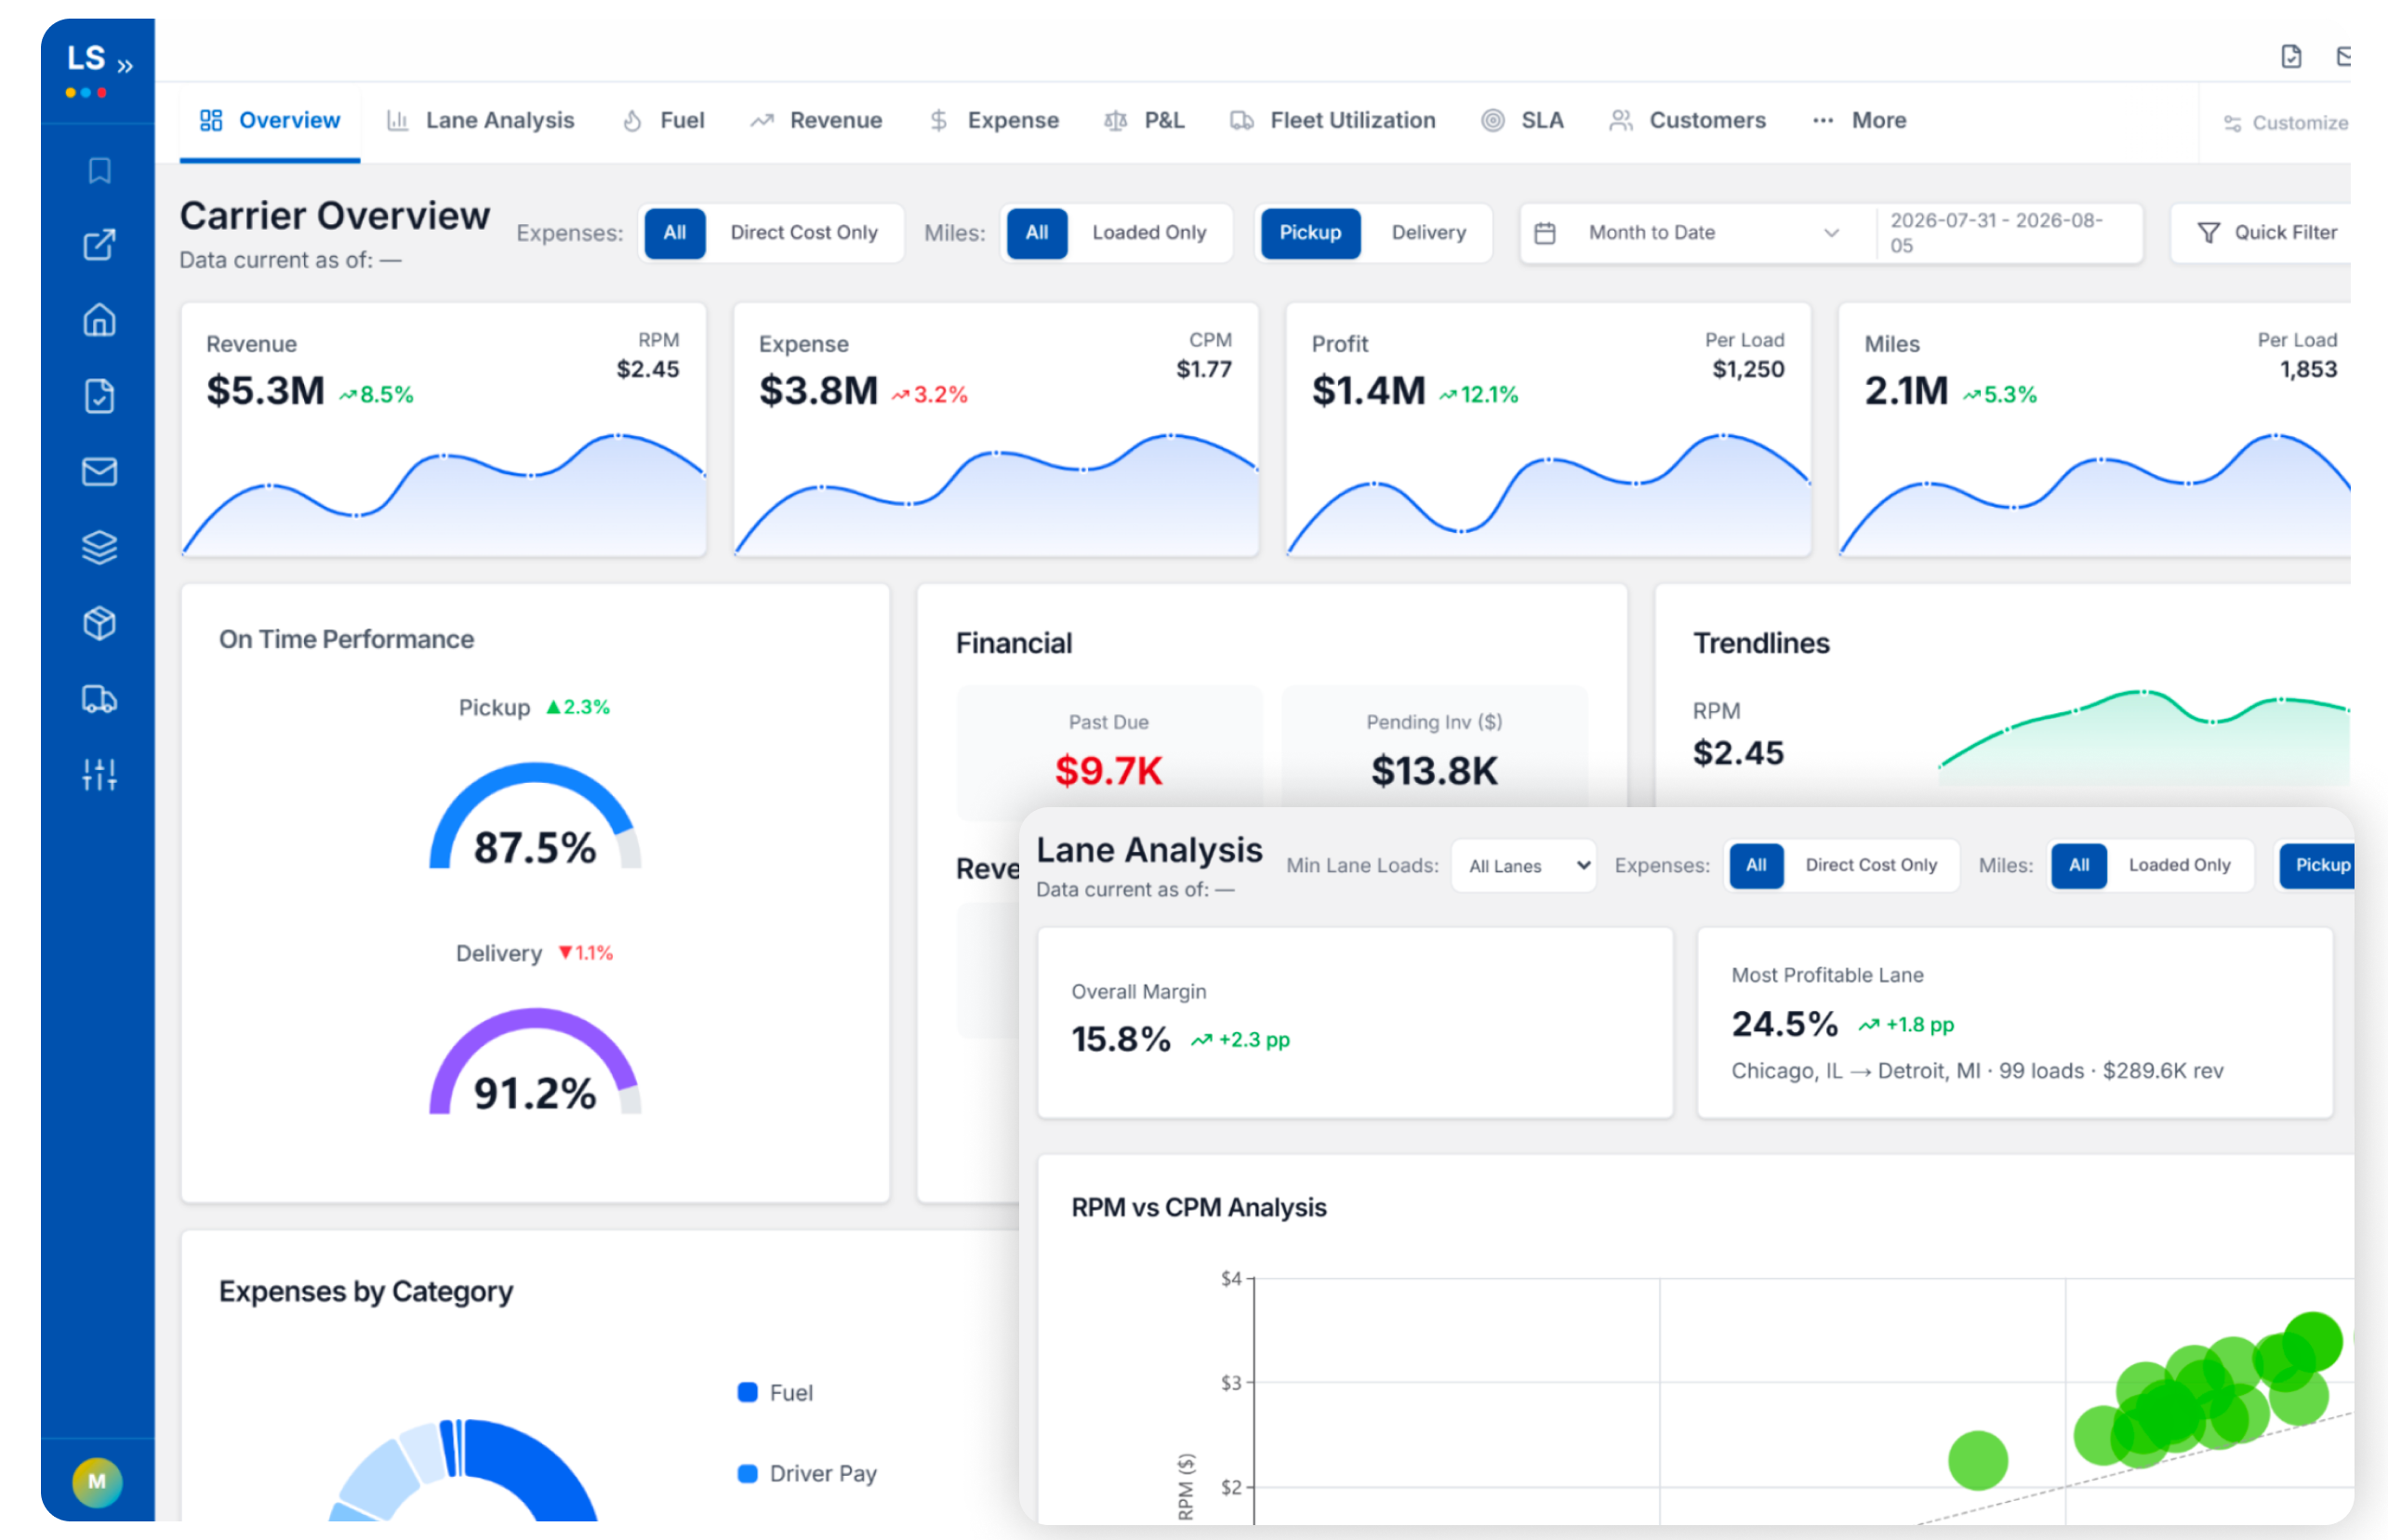Select Direct Cost Only in Carrier Overview
2388x1540 pixels.
(x=804, y=233)
